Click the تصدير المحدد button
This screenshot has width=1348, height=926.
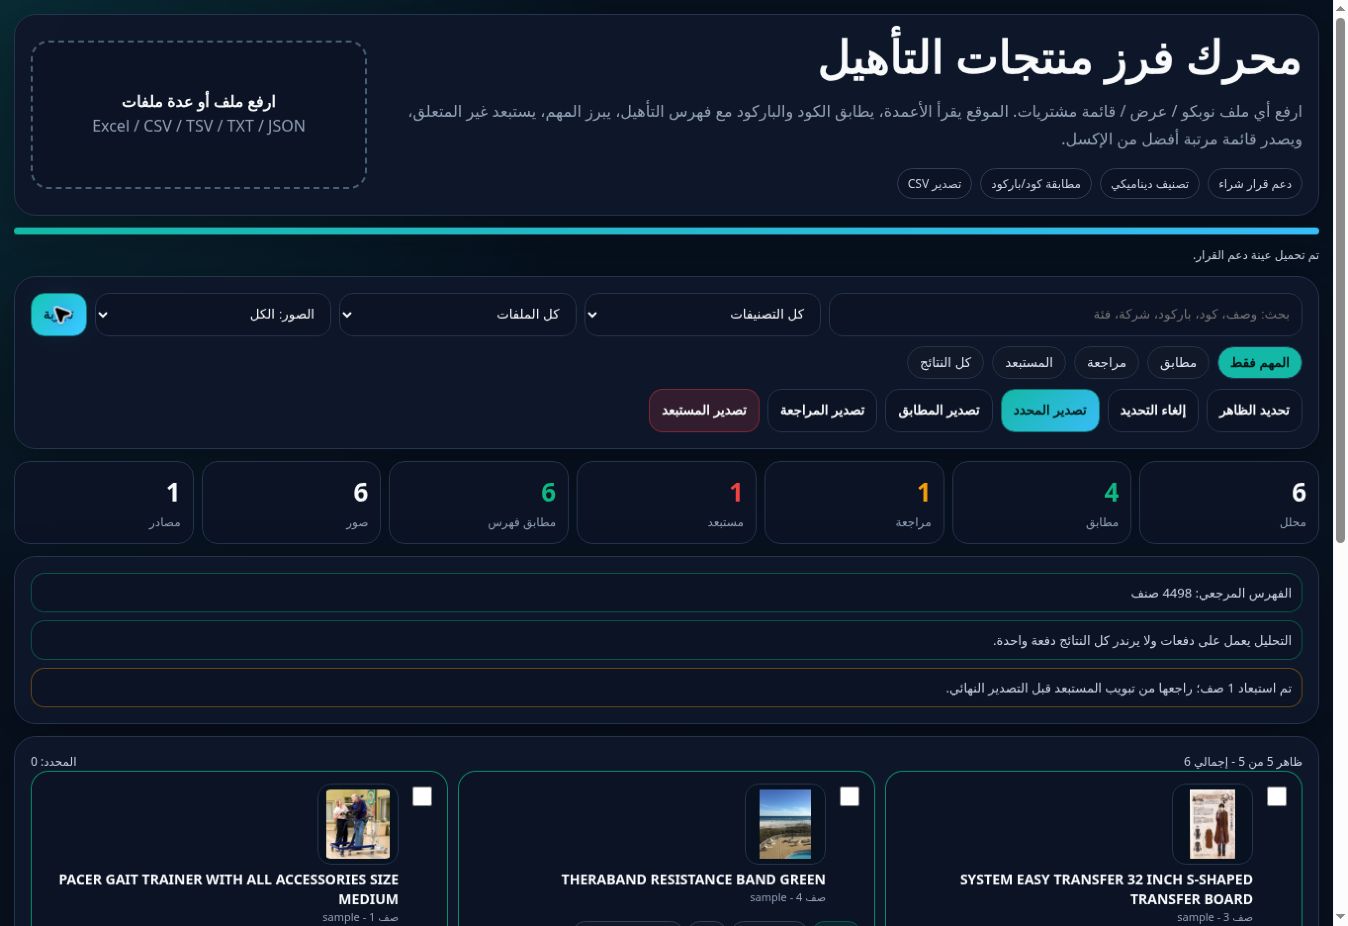pyautogui.click(x=1050, y=410)
